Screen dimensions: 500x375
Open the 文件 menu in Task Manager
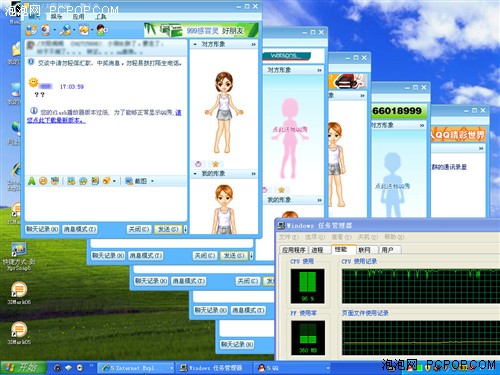click(289, 237)
